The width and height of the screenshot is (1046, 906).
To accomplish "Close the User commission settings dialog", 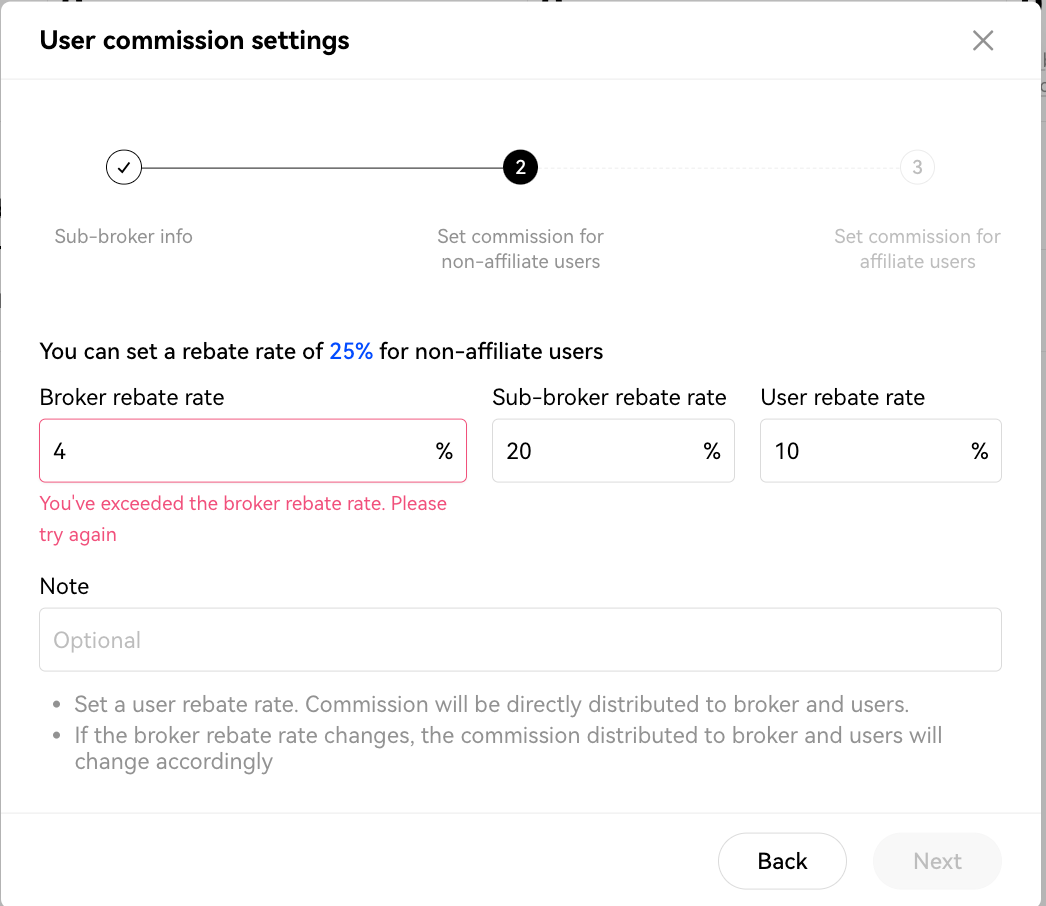I will 983,40.
